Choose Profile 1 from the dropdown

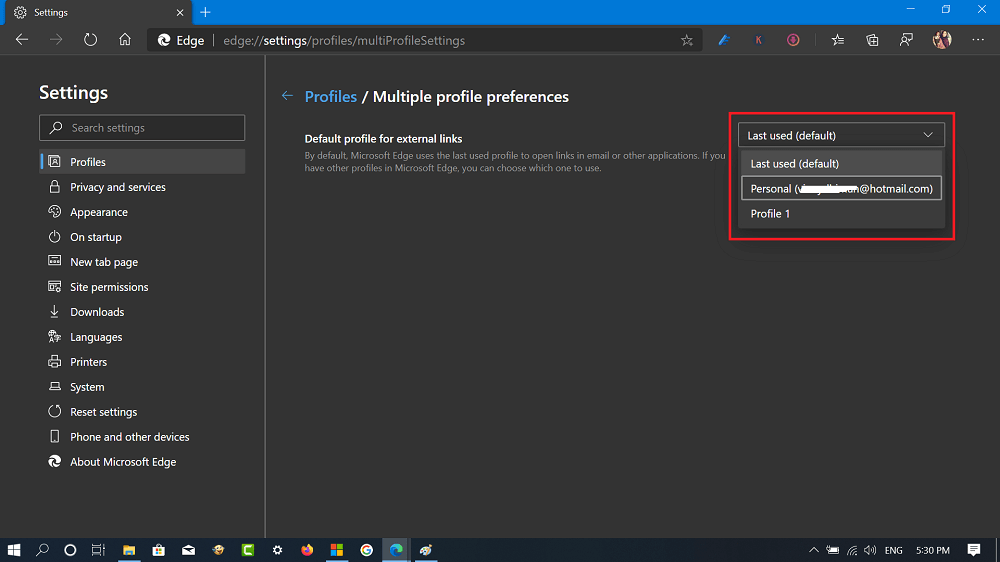(x=841, y=214)
